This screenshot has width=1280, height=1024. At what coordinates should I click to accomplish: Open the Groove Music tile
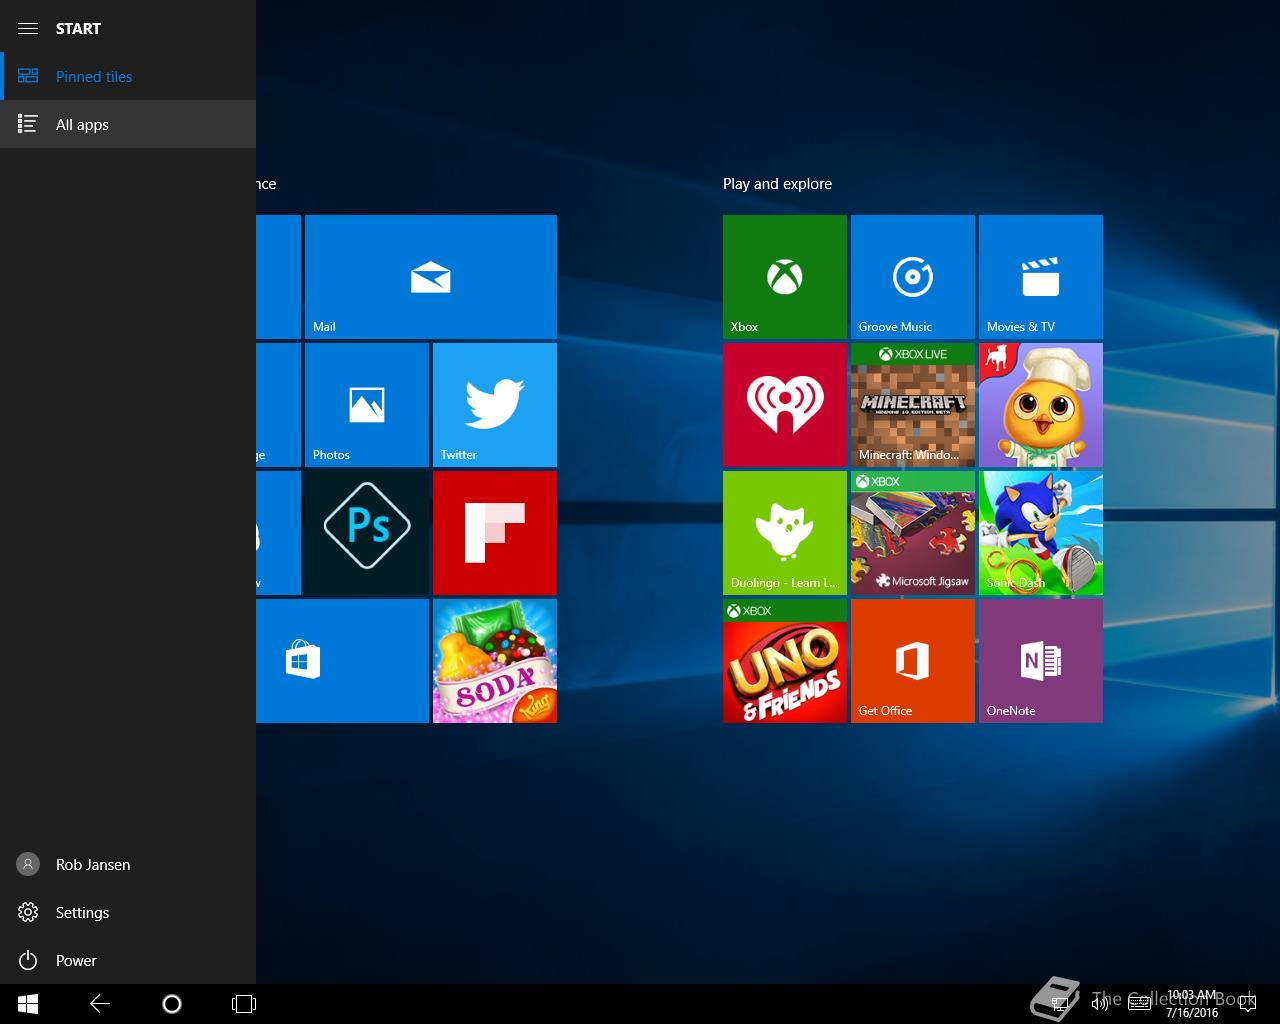coord(913,277)
